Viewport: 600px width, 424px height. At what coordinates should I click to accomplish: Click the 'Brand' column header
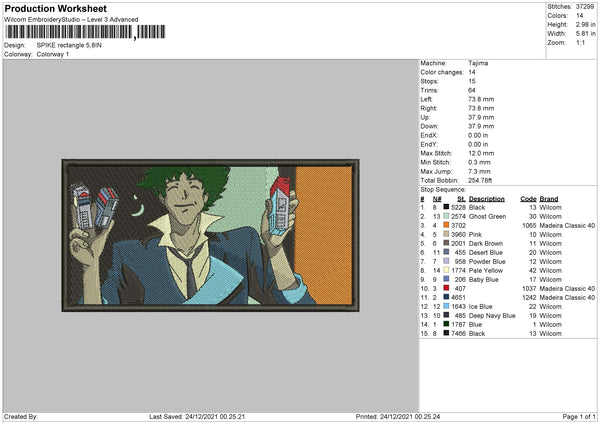(x=549, y=199)
